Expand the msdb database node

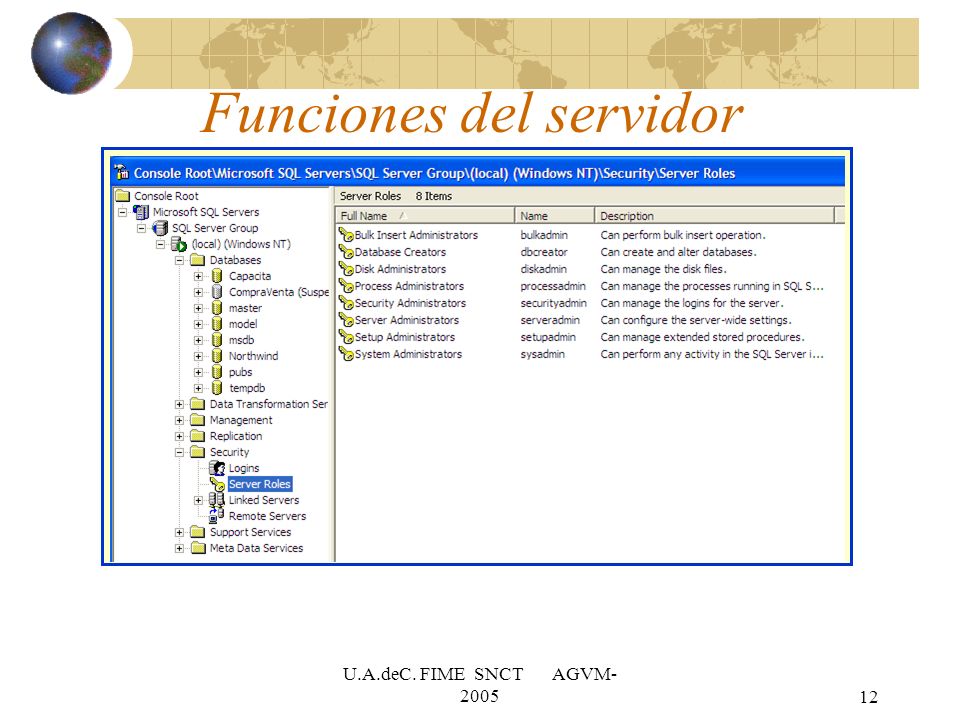198,340
